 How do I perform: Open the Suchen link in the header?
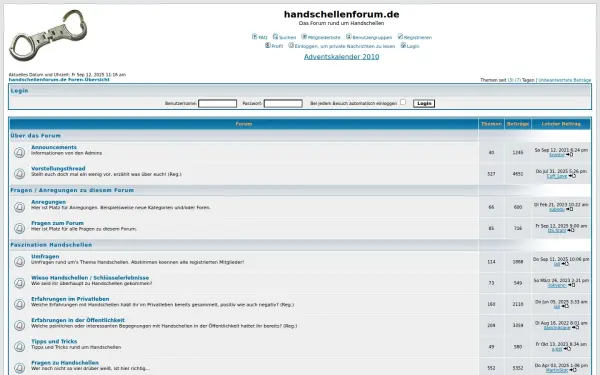point(287,38)
